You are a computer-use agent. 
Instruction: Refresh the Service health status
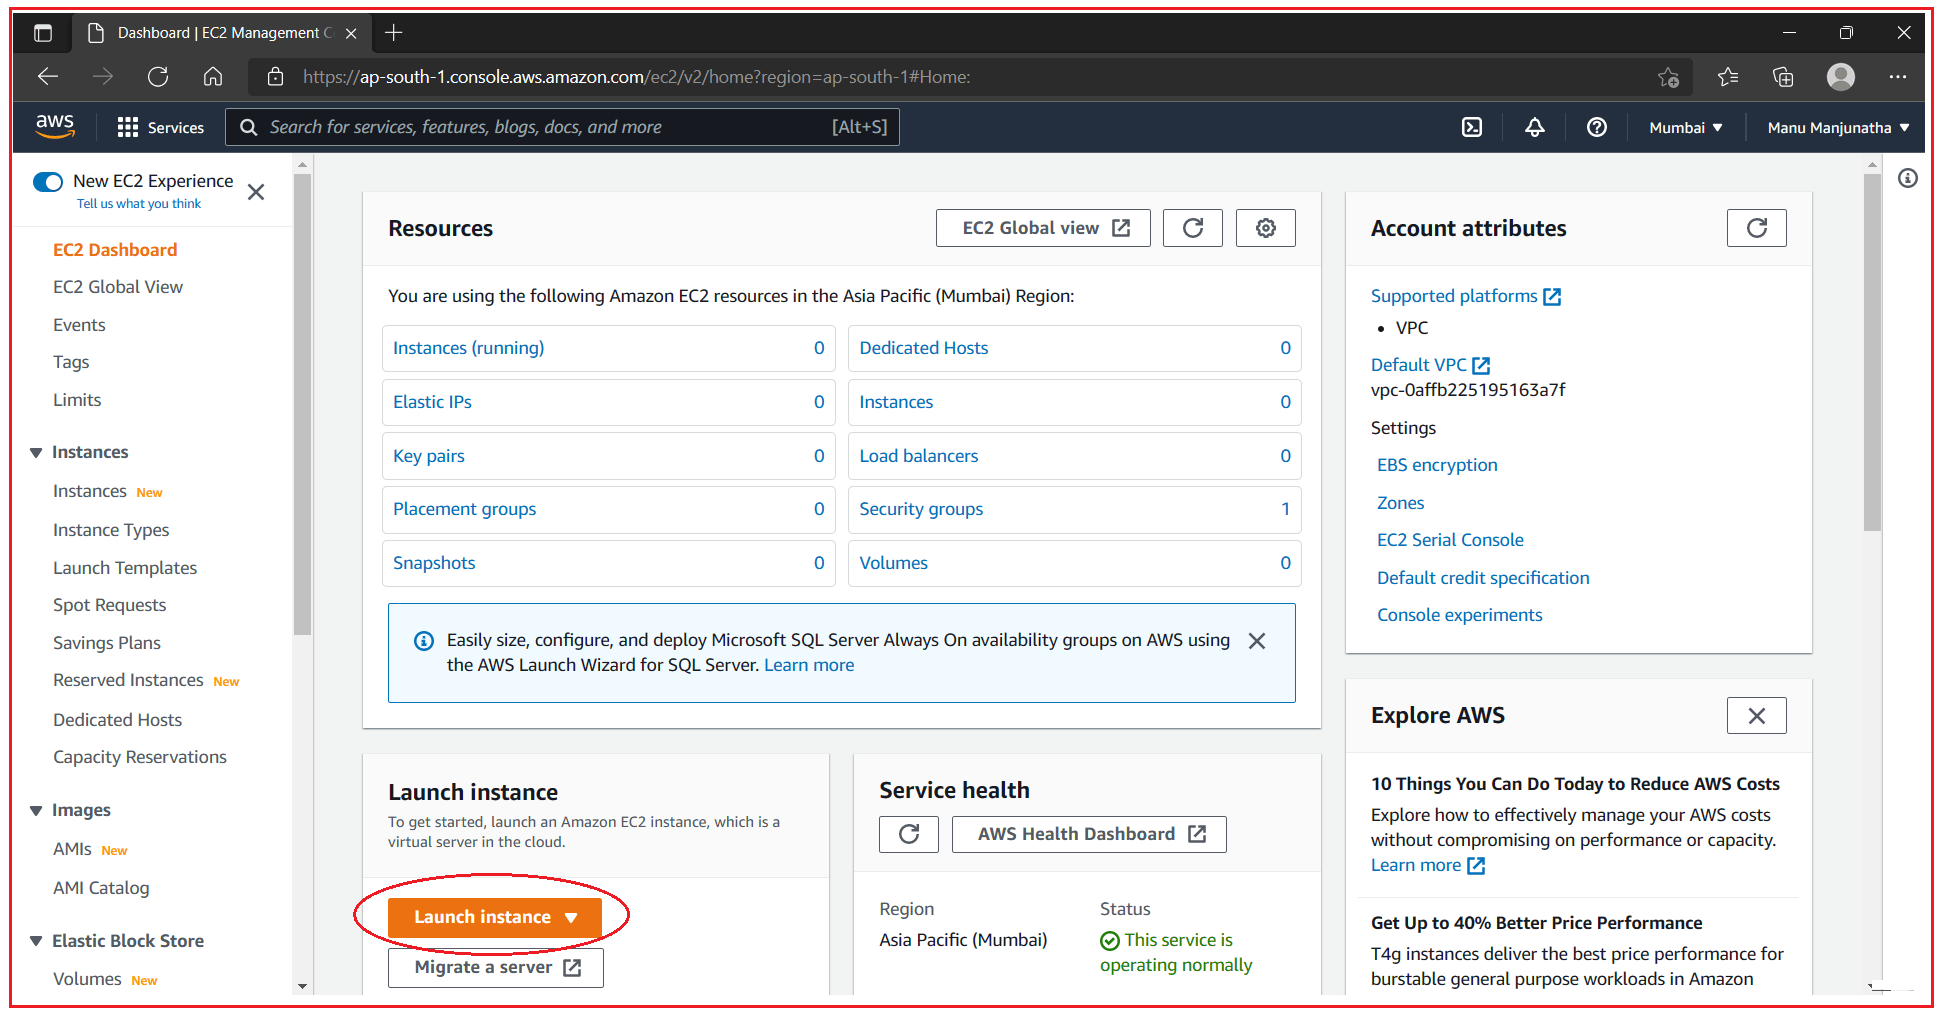point(908,833)
